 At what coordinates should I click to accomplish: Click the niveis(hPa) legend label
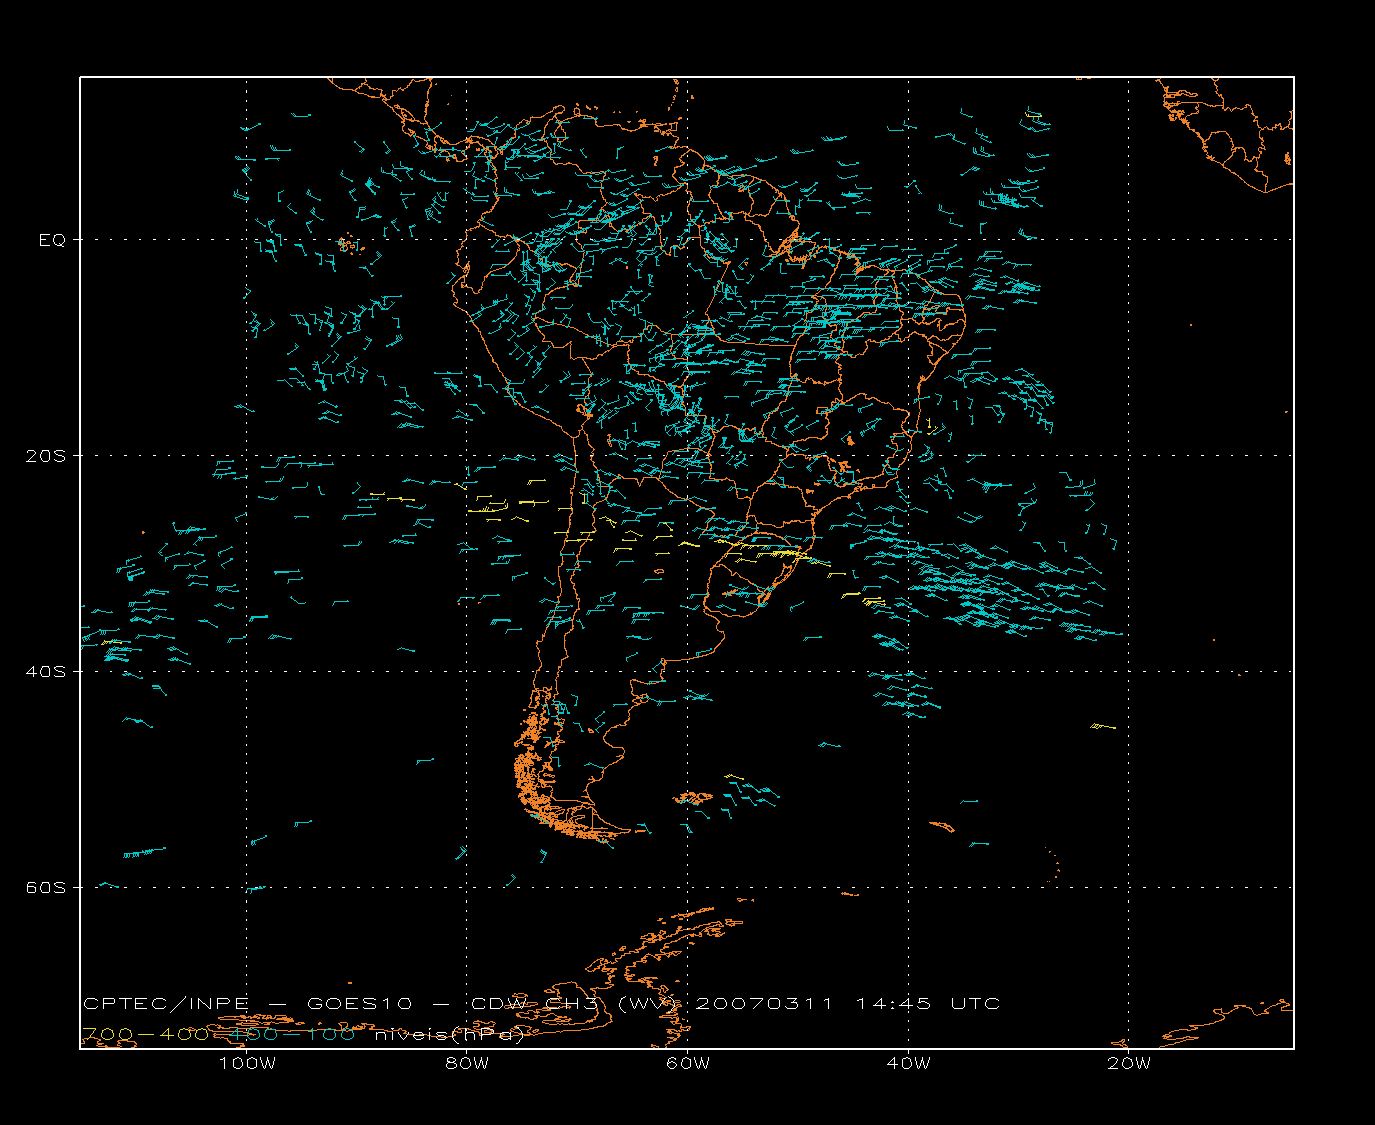click(x=449, y=1034)
